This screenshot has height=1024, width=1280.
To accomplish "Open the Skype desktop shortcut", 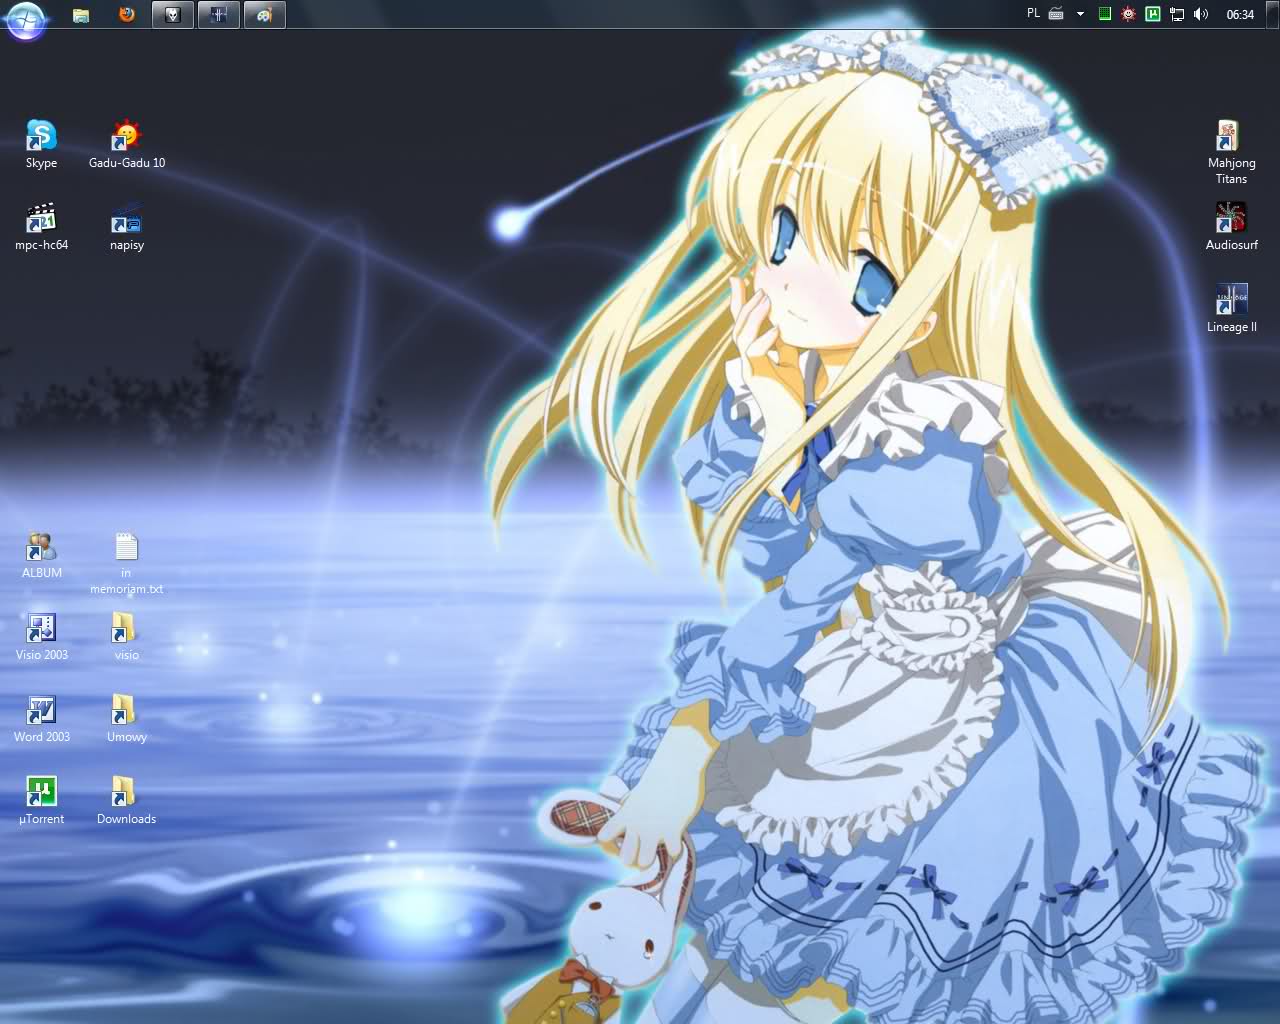I will tap(41, 135).
